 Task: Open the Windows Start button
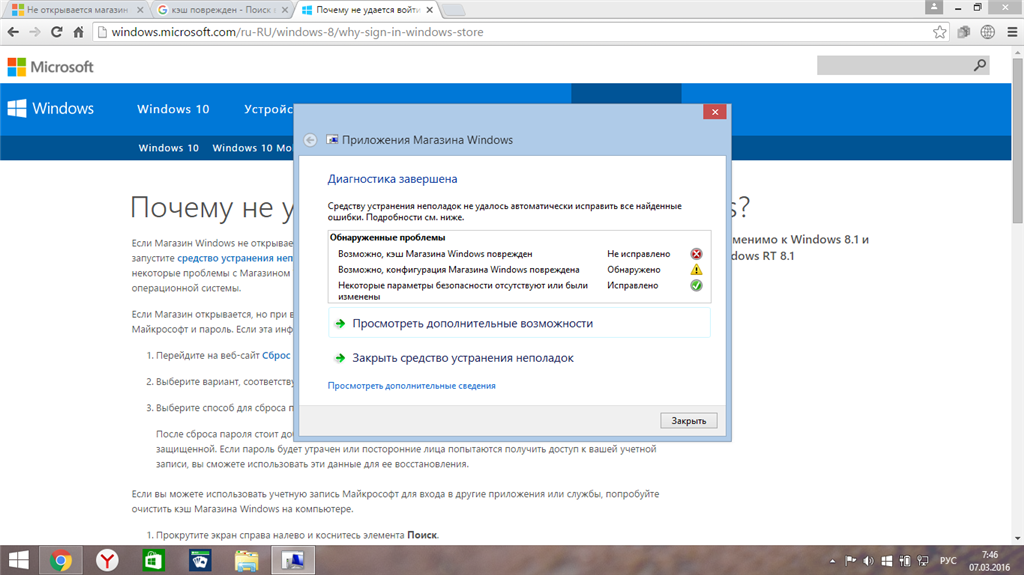(x=18, y=560)
